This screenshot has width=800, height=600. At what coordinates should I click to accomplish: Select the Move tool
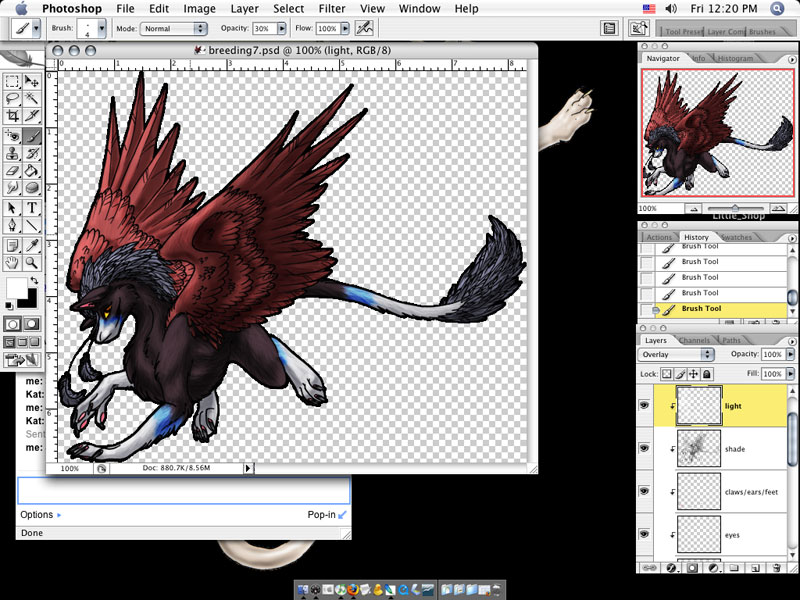pyautogui.click(x=32, y=82)
